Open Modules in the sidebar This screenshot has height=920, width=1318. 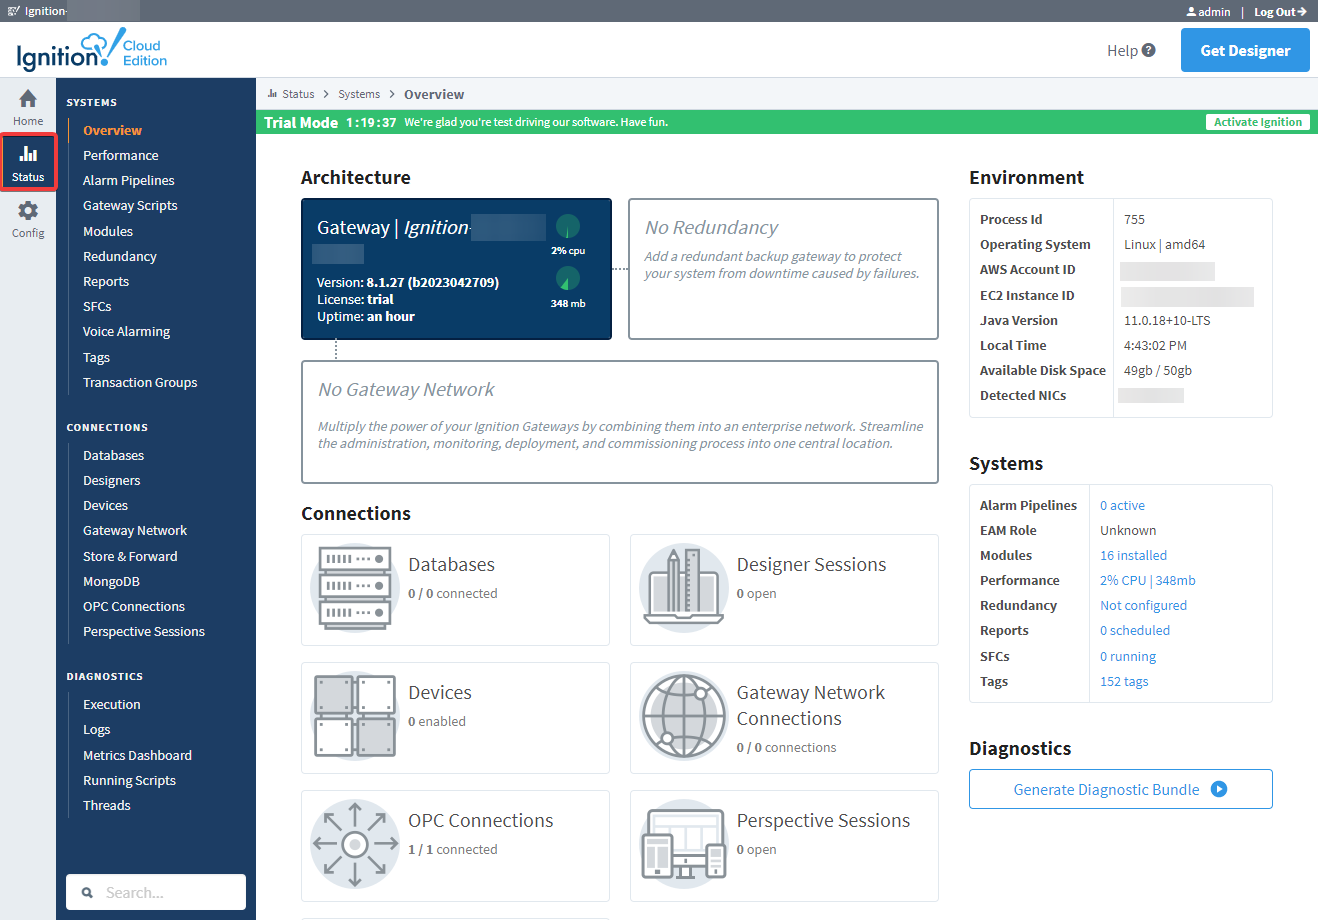[x=108, y=231]
